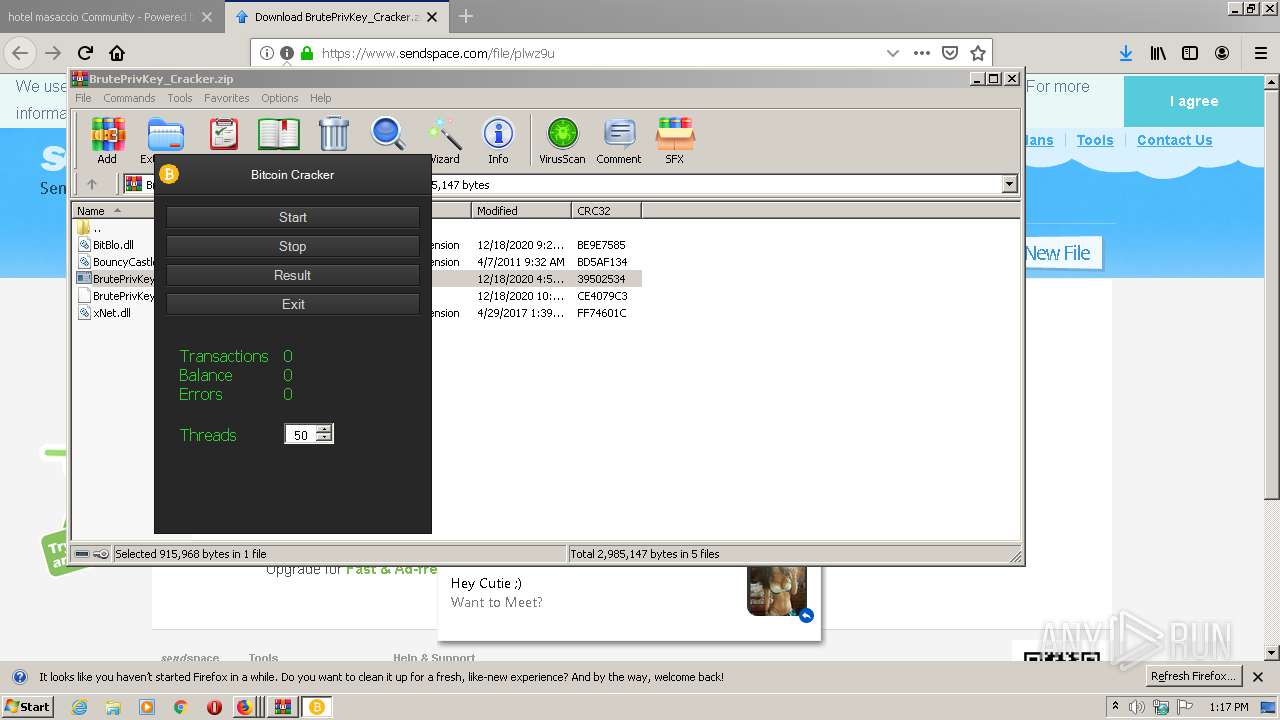Screen dimensions: 1280x720
Task: Open Windows Start menu
Action: [28, 707]
